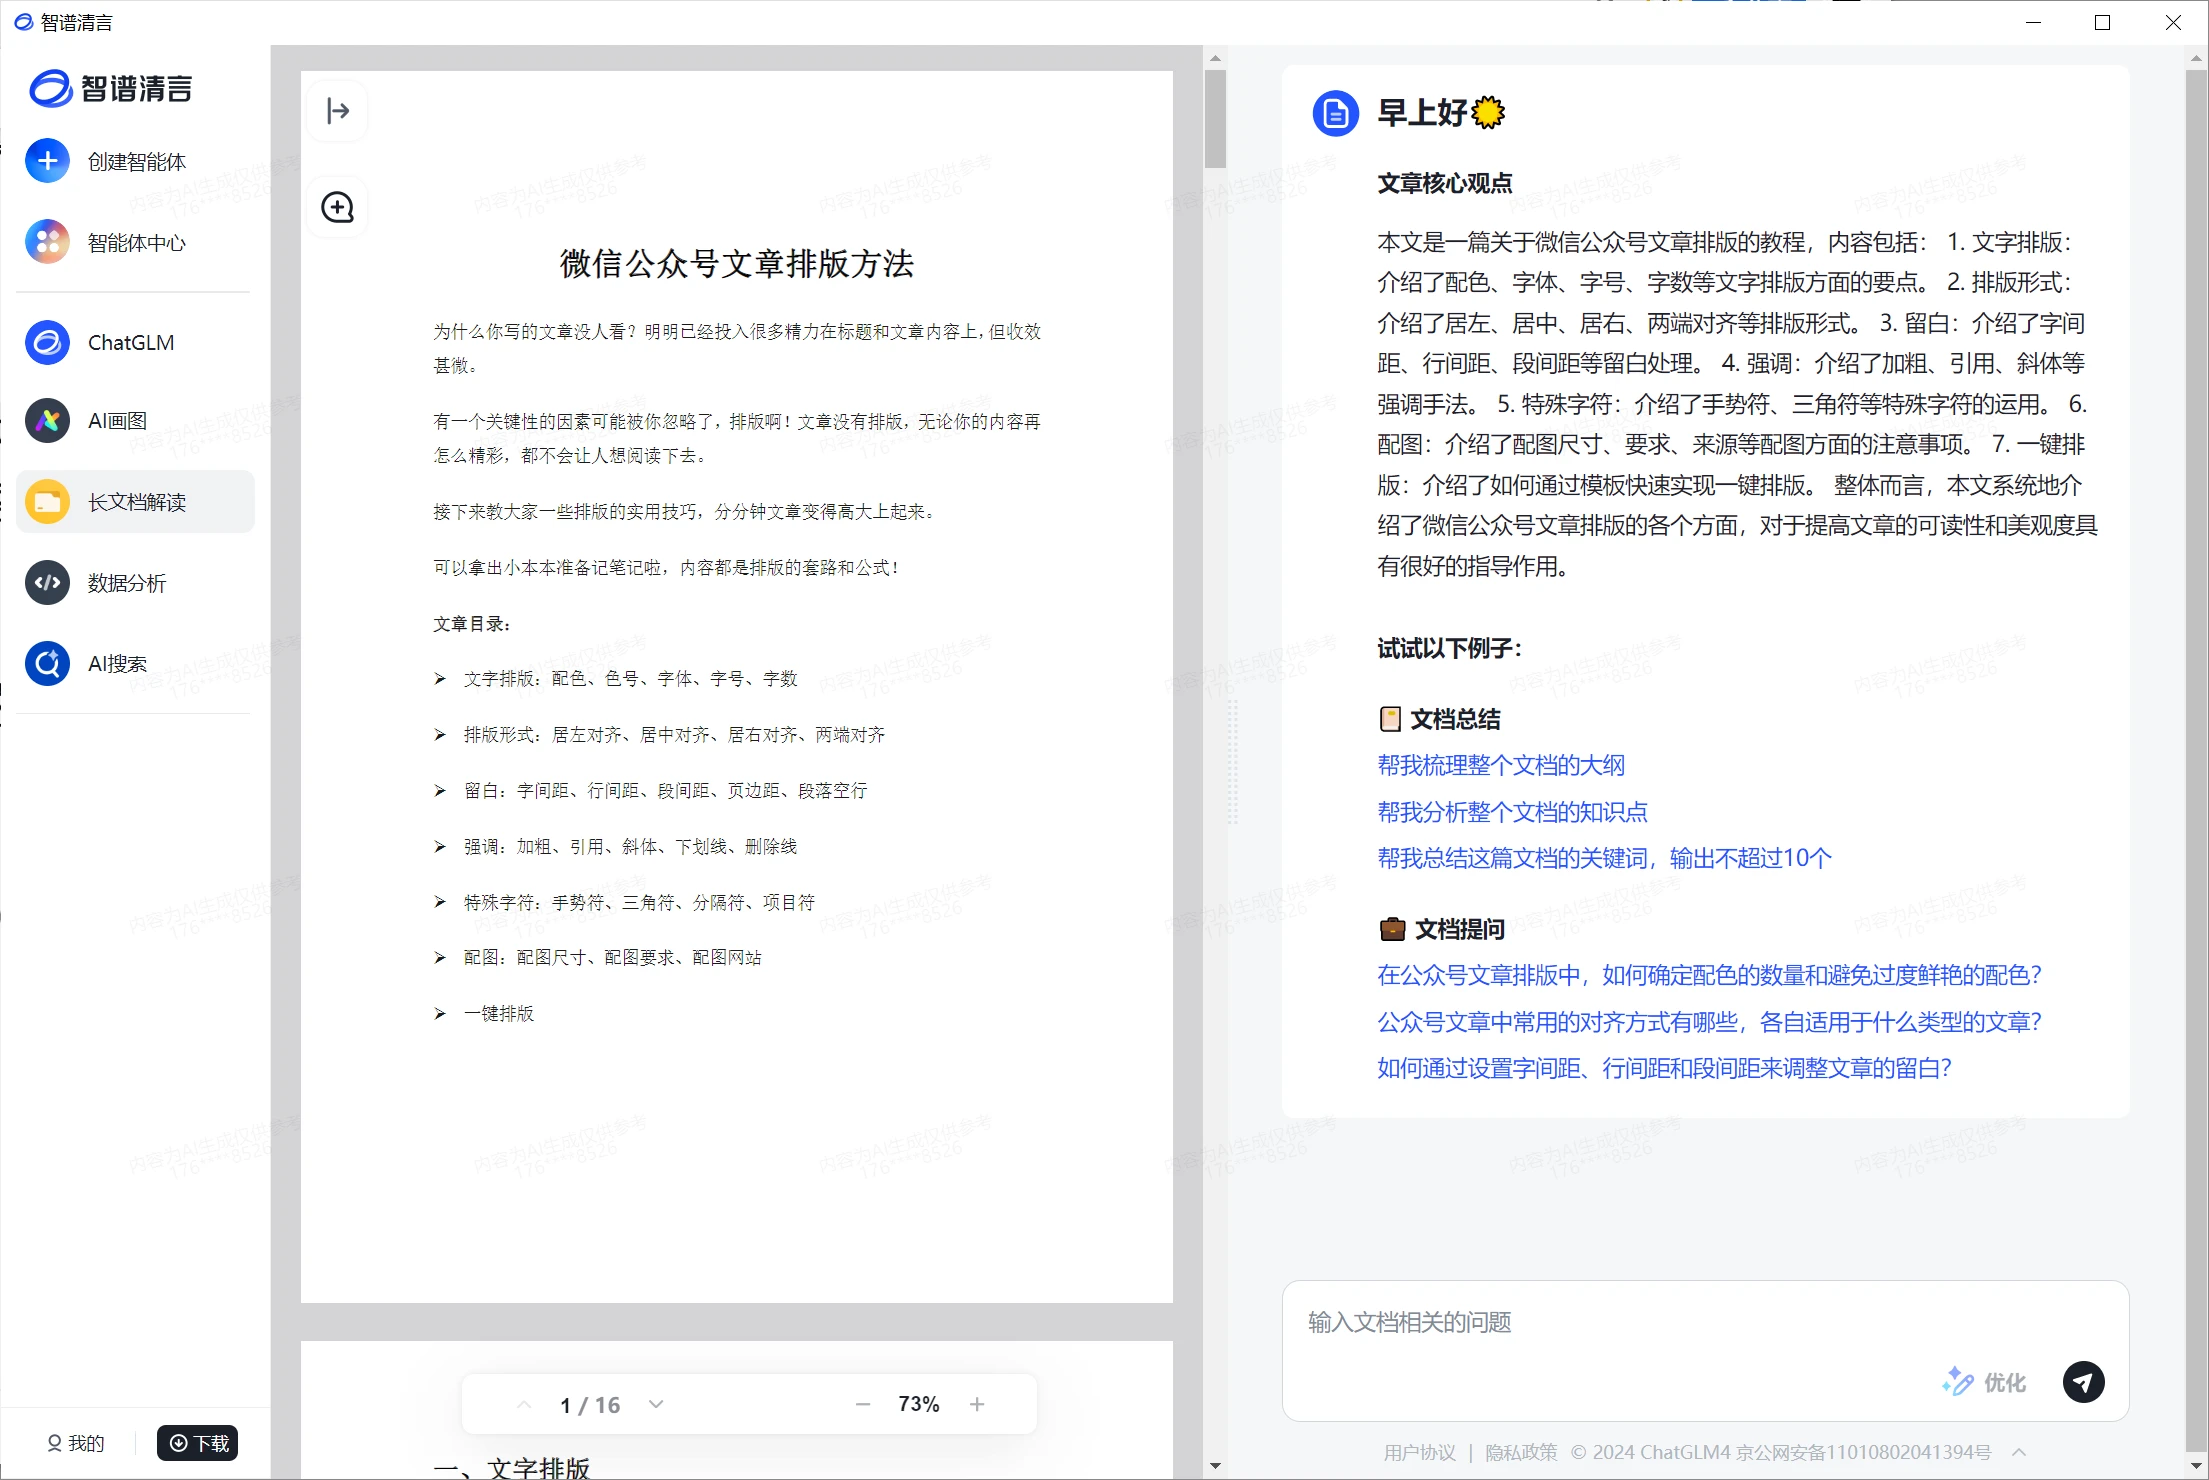Click the title bar 智谱清言 app icon
The height and width of the screenshot is (1480, 2209).
(23, 22)
